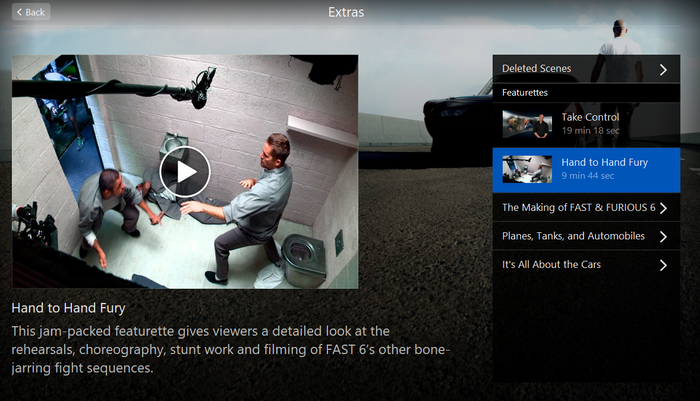Select the Take Control thumbnail
Image resolution: width=700 pixels, height=401 pixels.
tap(527, 124)
